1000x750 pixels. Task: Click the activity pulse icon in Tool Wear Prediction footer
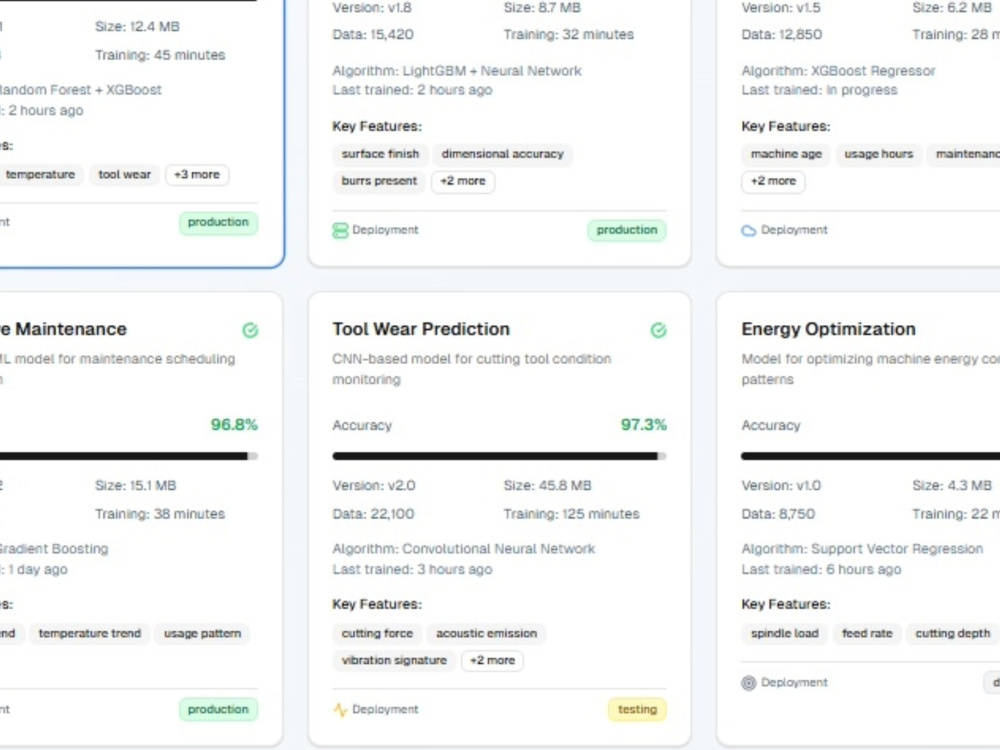340,710
